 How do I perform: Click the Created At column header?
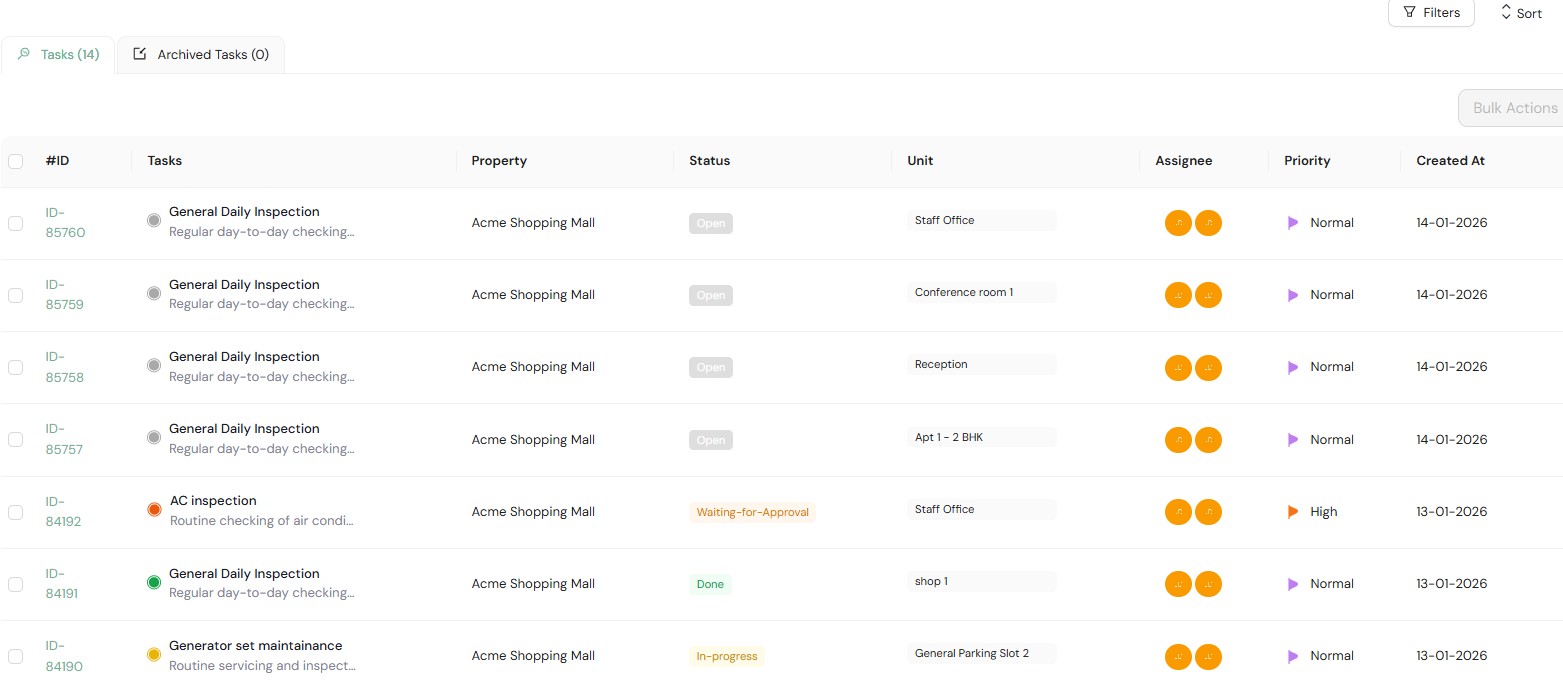(x=1450, y=160)
